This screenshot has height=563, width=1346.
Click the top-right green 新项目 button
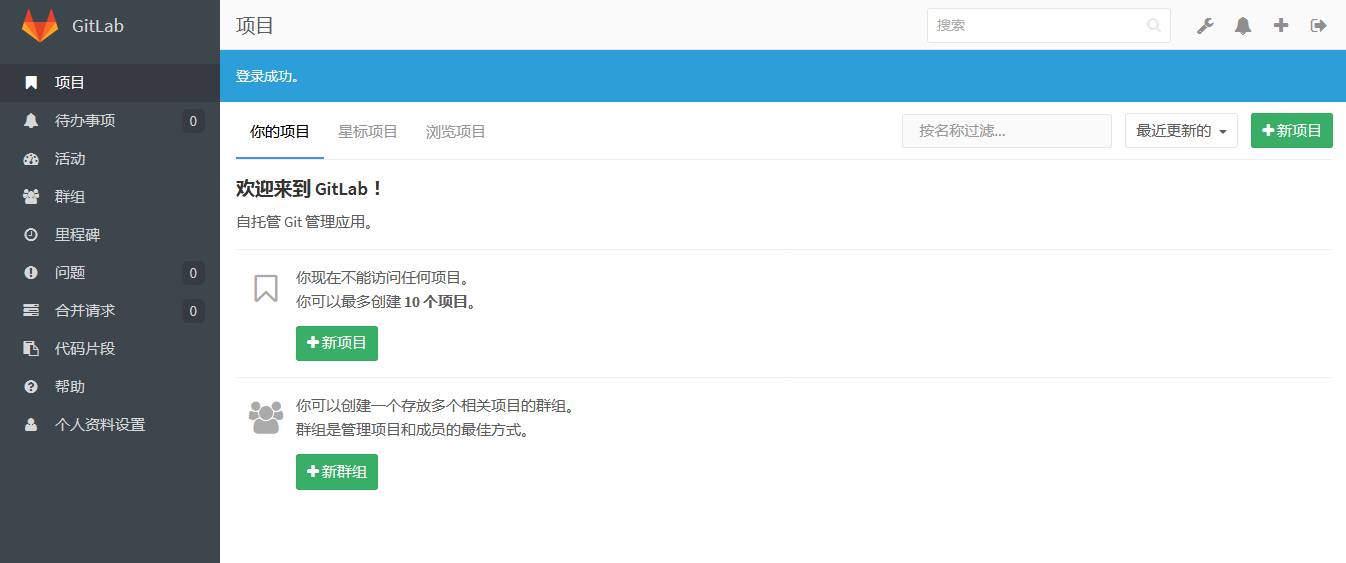coord(1292,131)
